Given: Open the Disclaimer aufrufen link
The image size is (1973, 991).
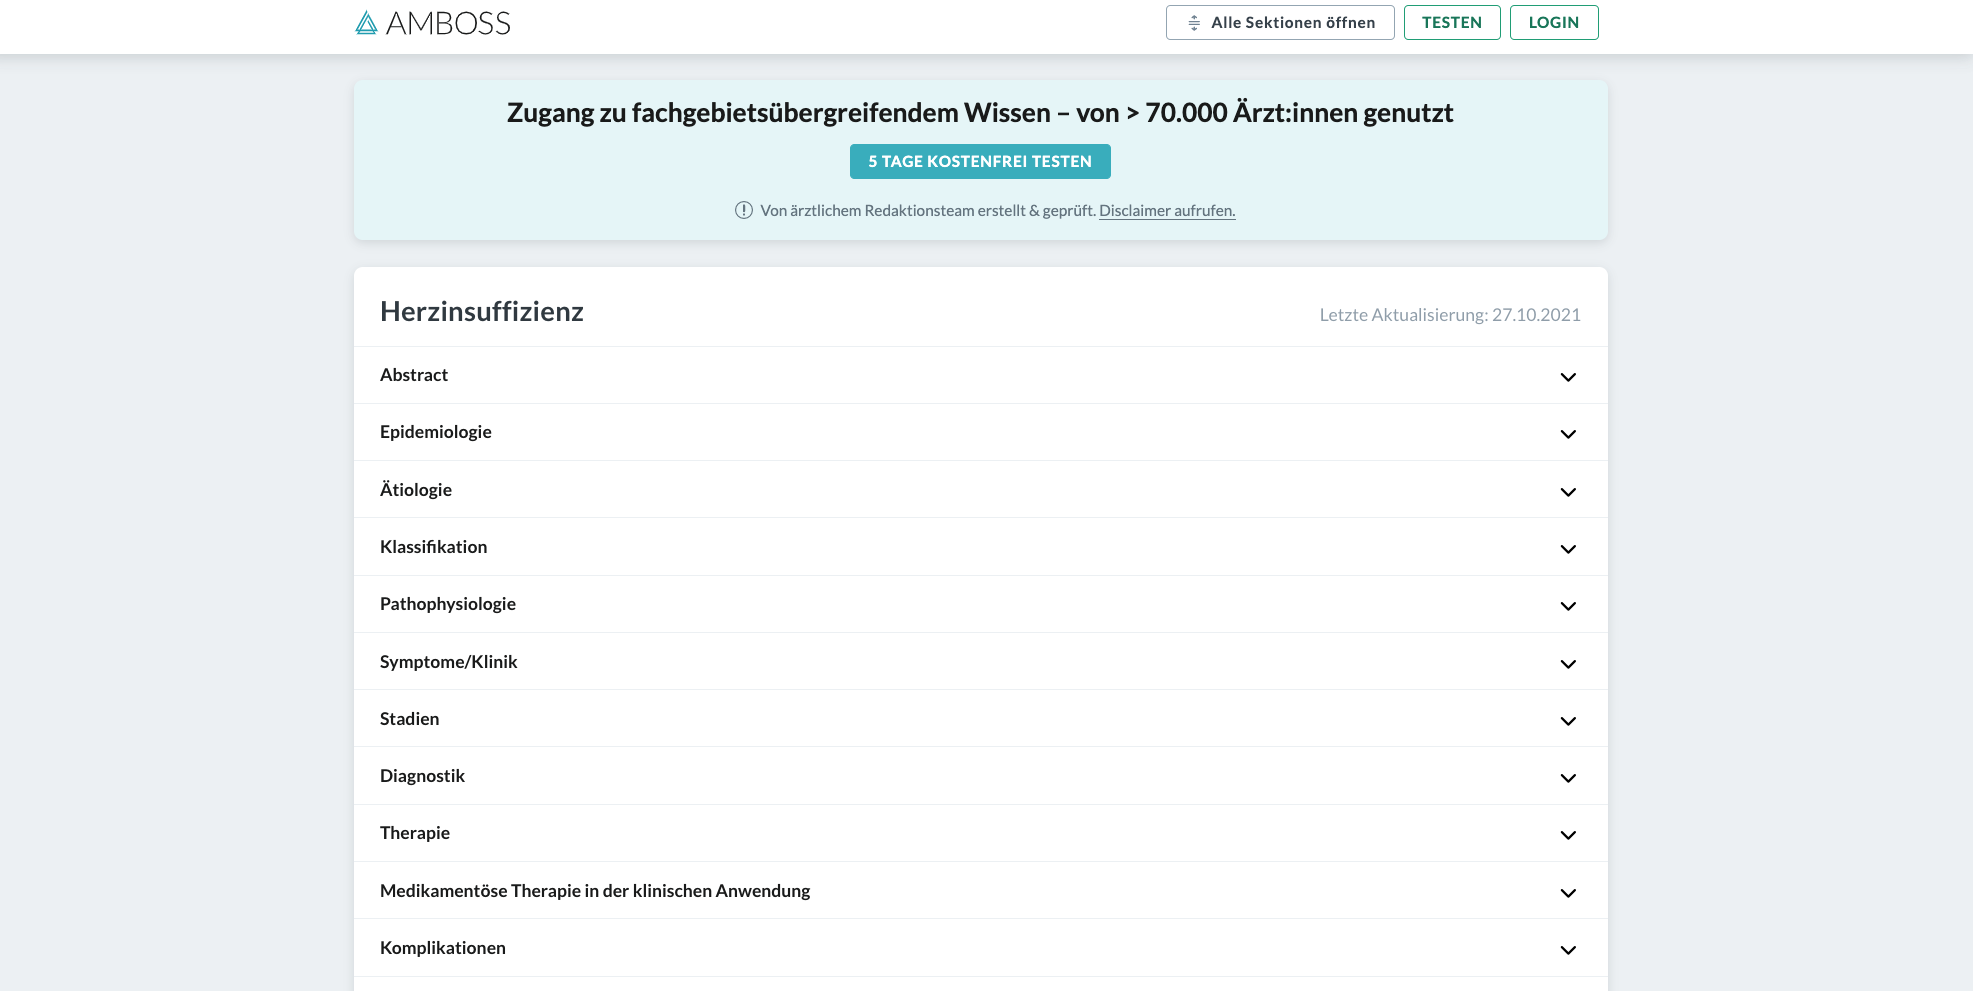Looking at the screenshot, I should pos(1167,211).
